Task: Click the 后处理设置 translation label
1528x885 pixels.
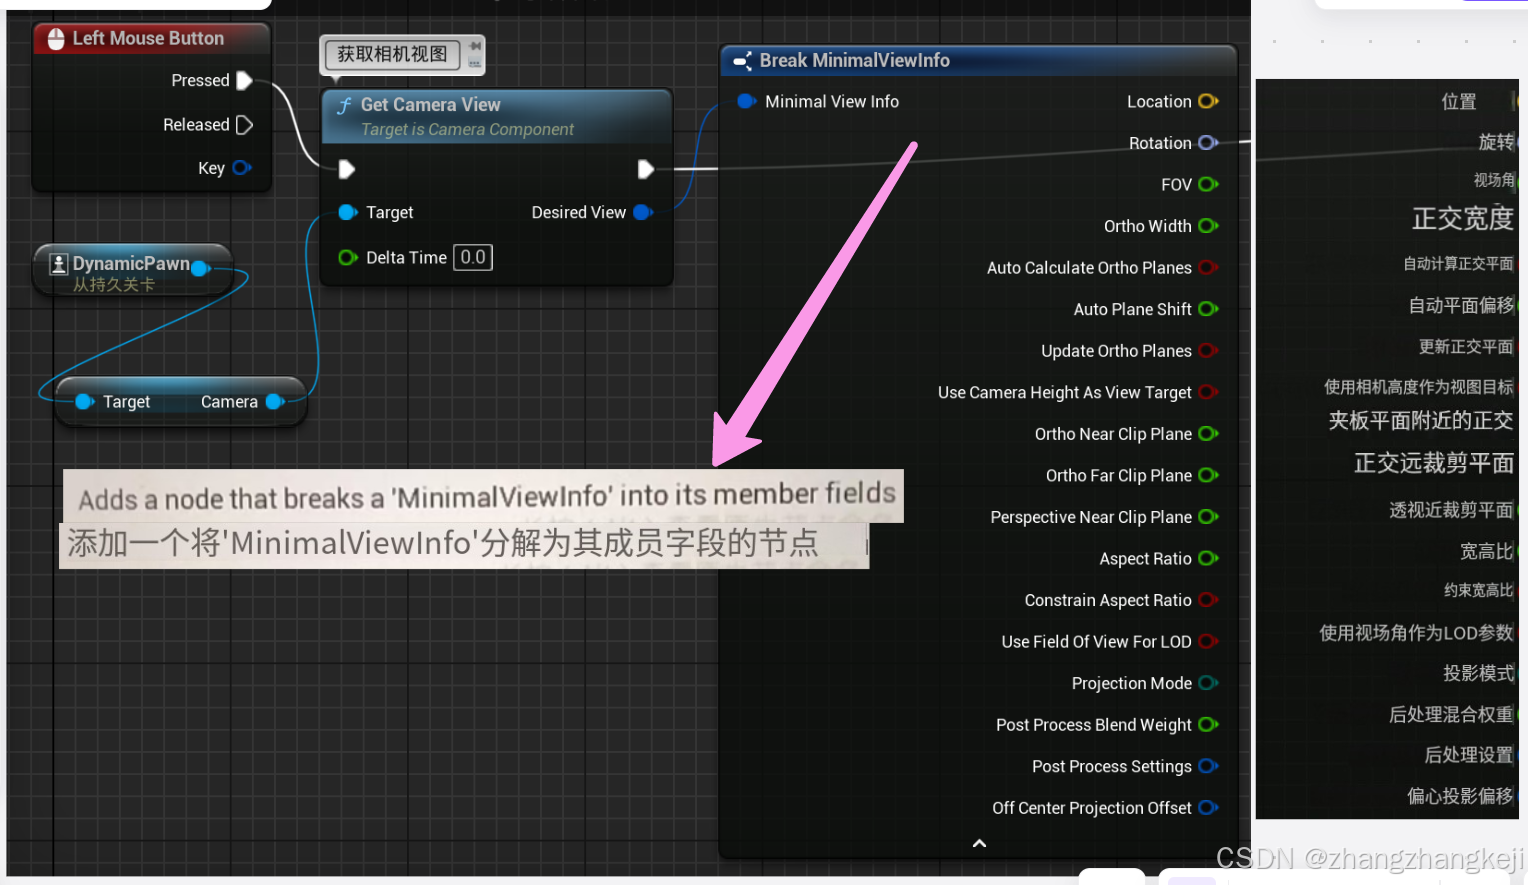Action: pyautogui.click(x=1469, y=755)
